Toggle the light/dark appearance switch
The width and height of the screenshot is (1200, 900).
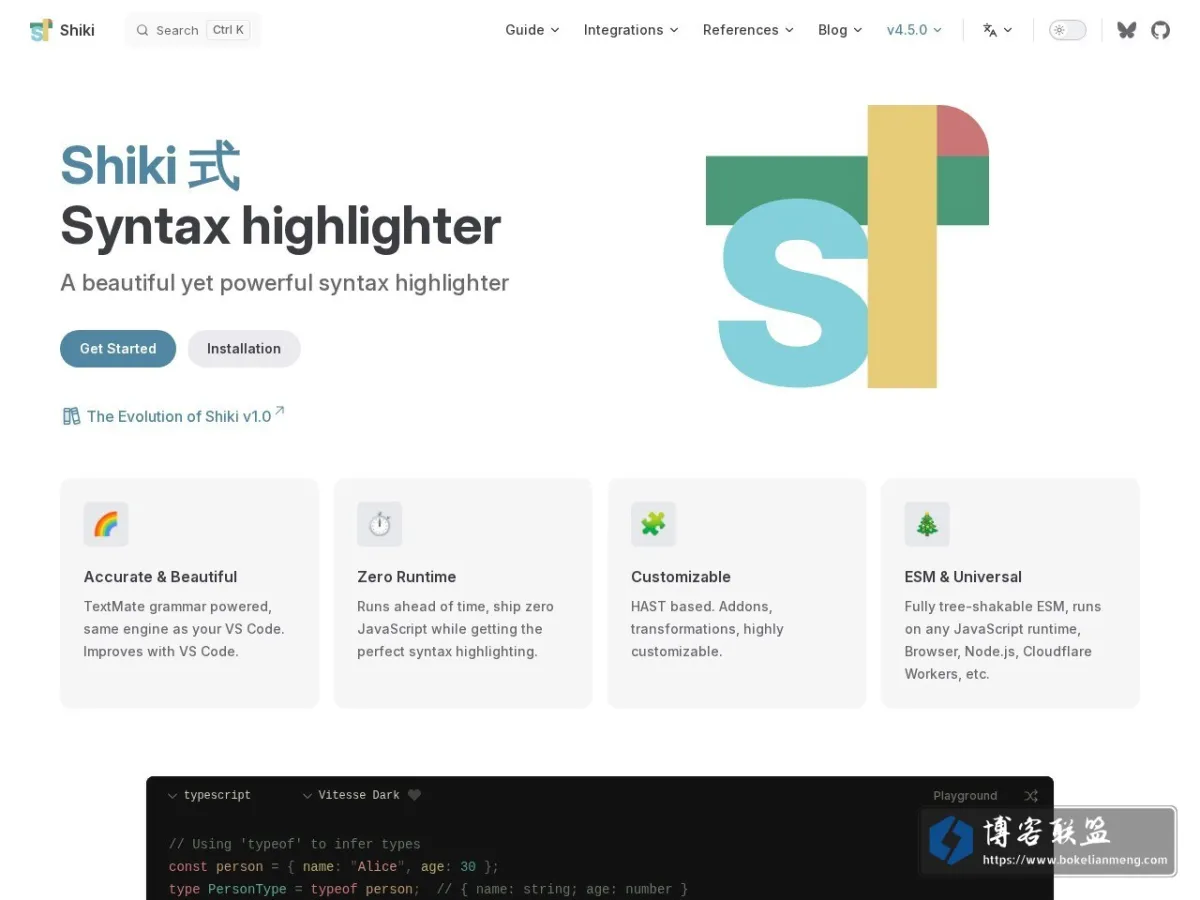click(1067, 30)
